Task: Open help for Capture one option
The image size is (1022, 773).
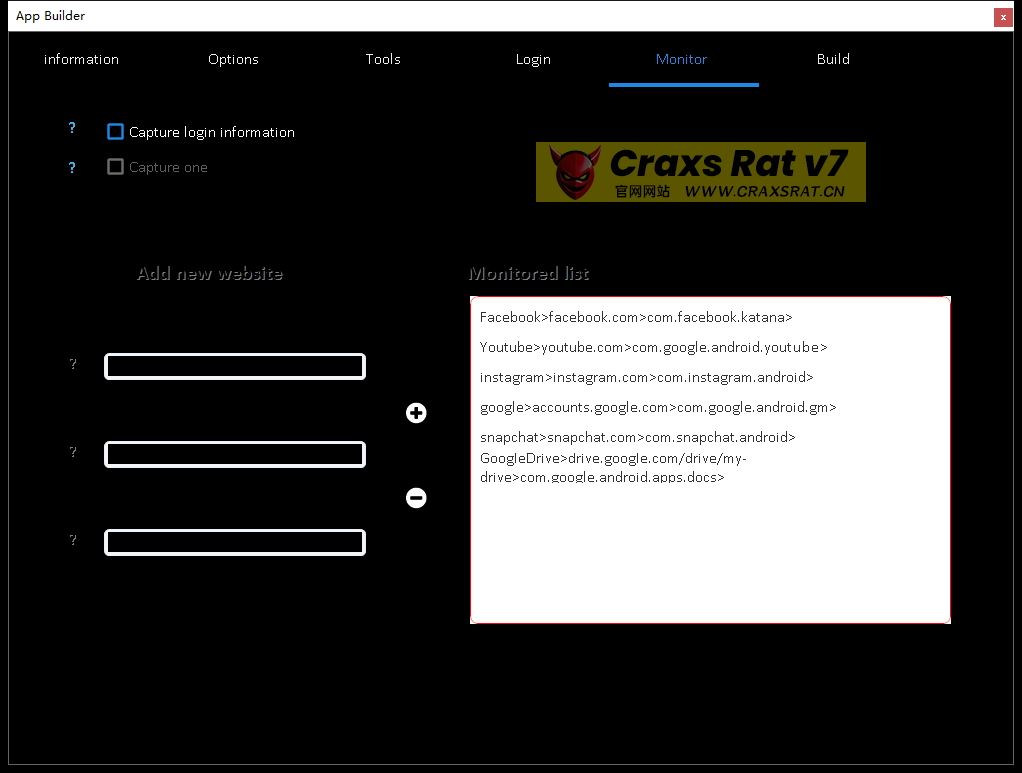Action: [x=71, y=168]
